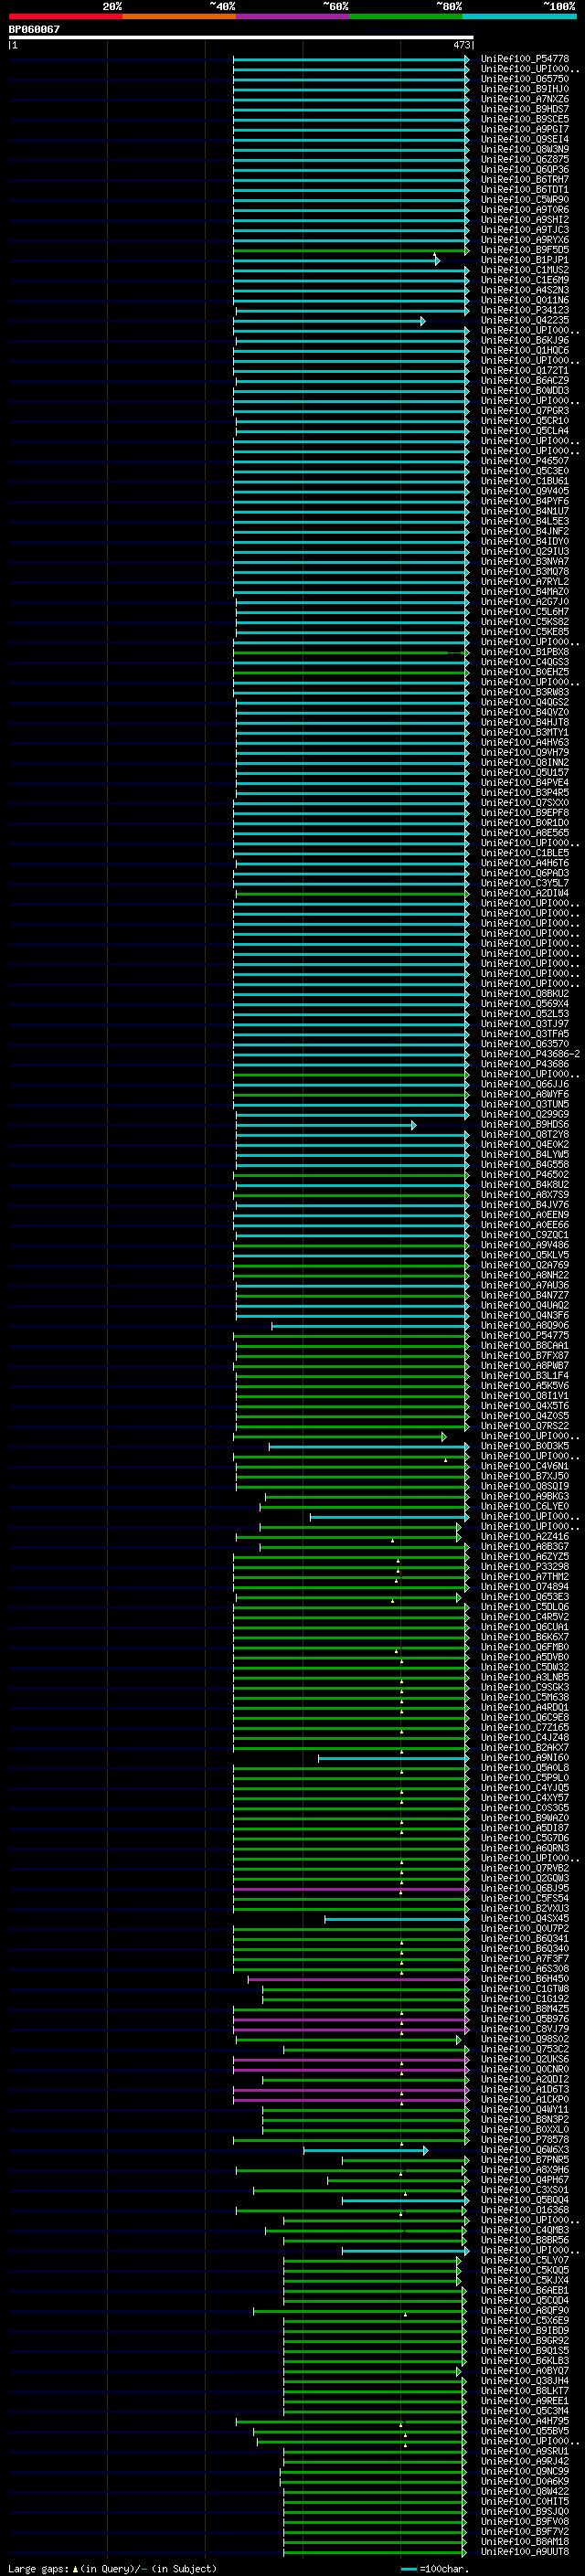Viewport: 585px width, 2576px height.
Task: Select label UniRef100_C1MUS2
Action: [x=525, y=270]
